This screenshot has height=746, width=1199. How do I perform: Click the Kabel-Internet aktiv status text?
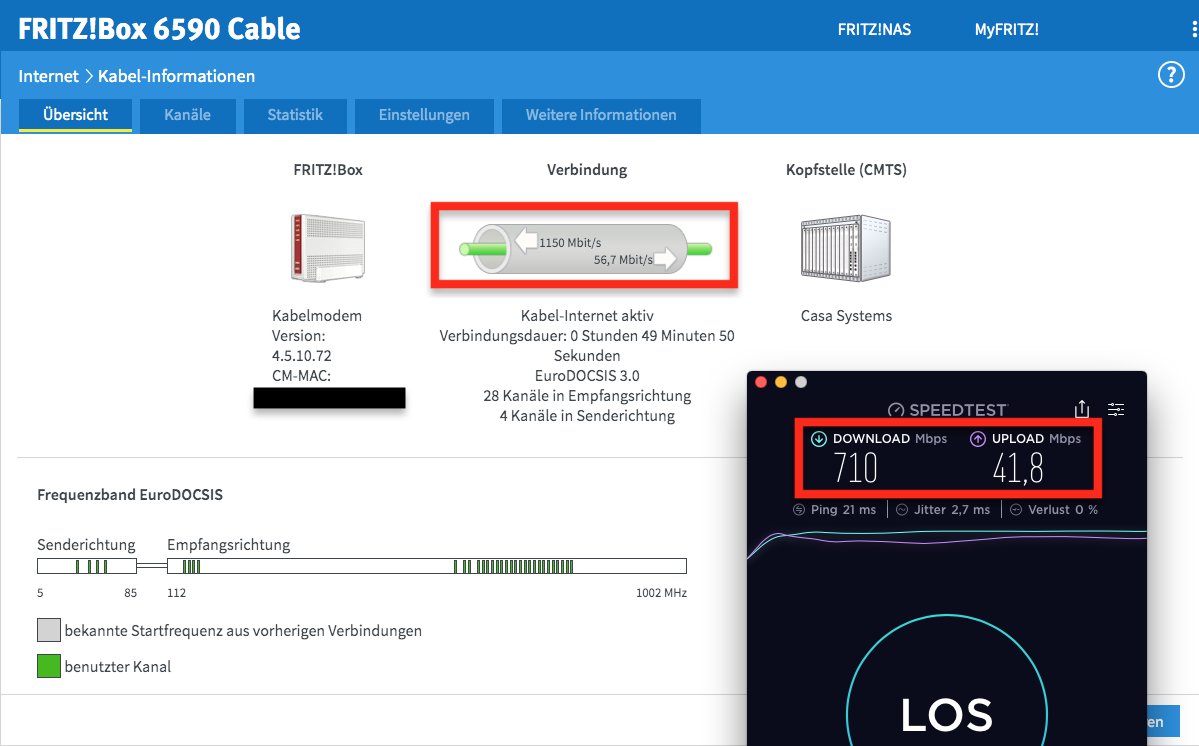coord(587,316)
